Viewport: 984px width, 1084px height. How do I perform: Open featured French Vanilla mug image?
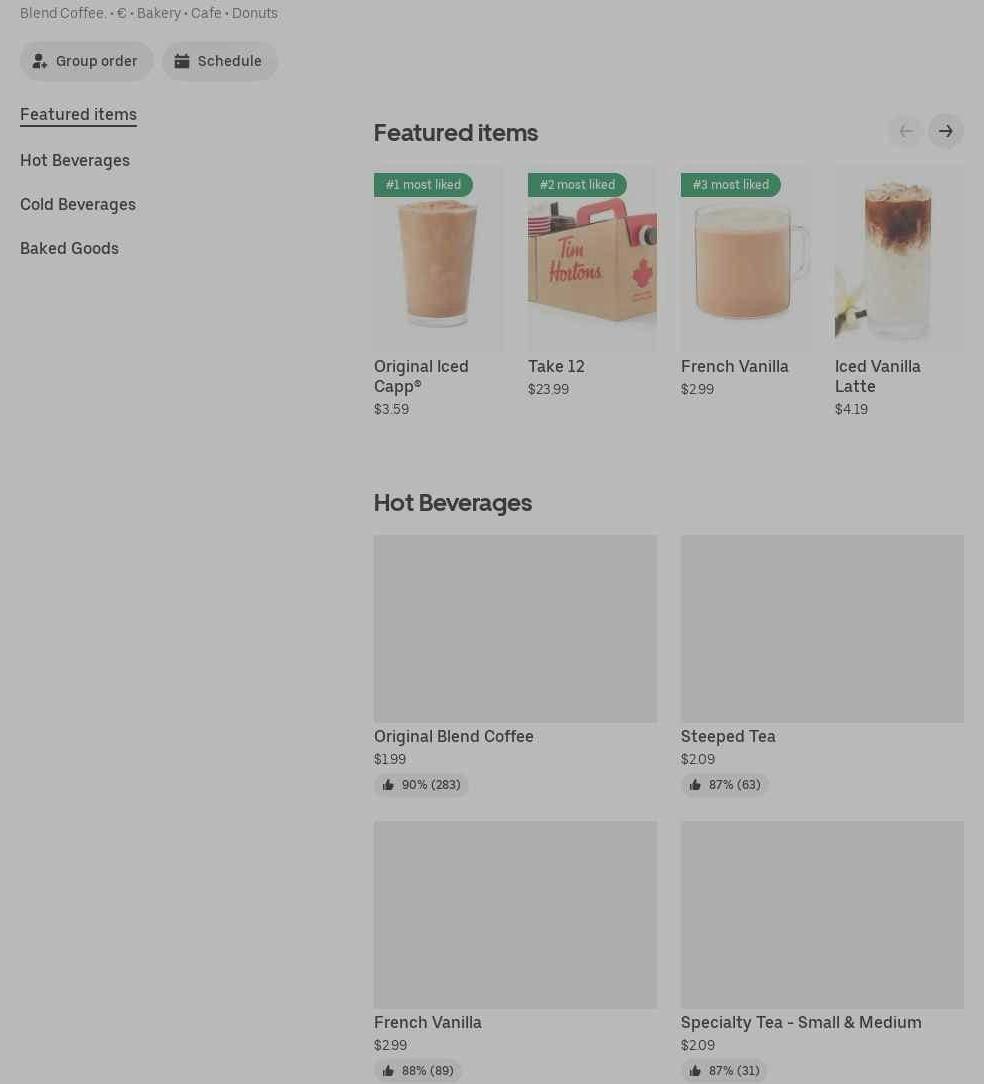745,257
